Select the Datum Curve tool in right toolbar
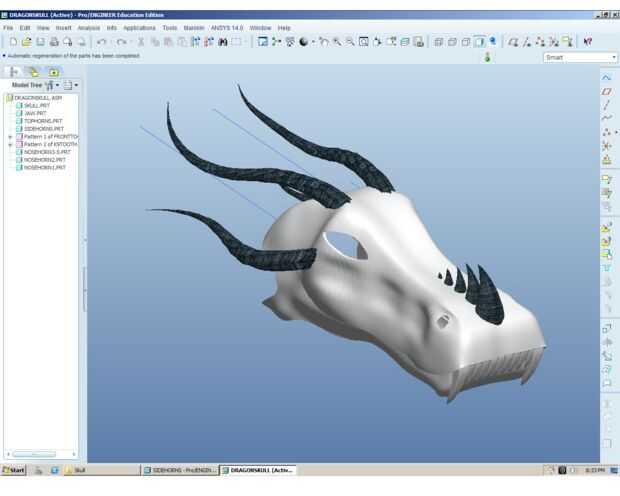Image resolution: width=620 pixels, height=496 pixels. pyautogui.click(x=607, y=118)
